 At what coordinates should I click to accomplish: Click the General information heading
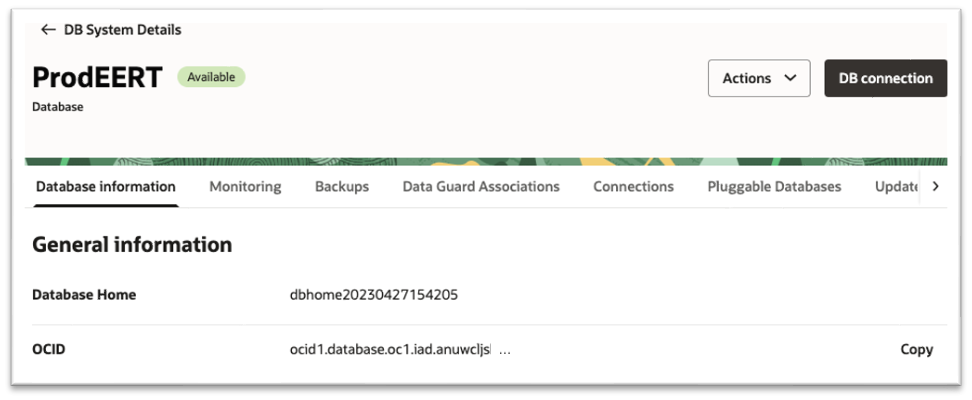[132, 245]
